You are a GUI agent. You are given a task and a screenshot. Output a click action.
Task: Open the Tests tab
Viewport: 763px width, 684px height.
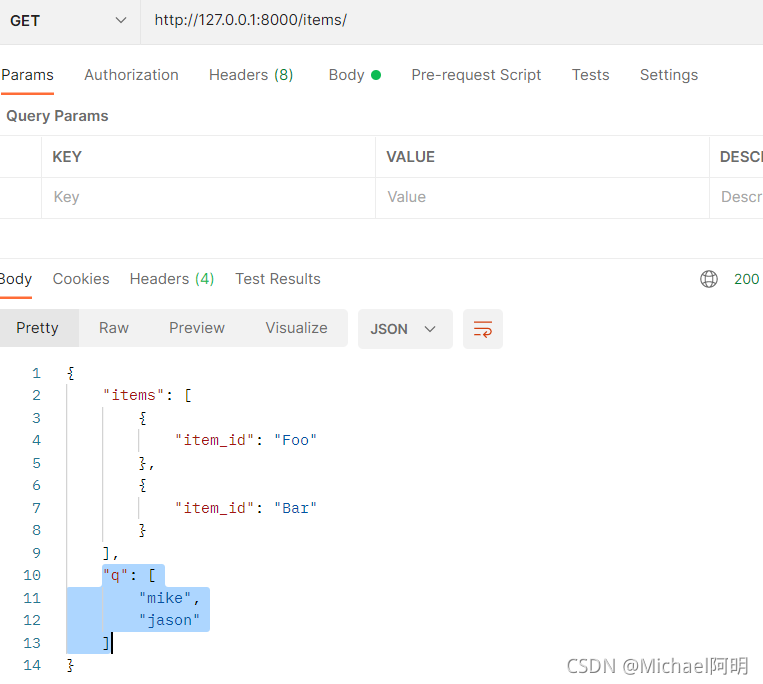(x=590, y=75)
